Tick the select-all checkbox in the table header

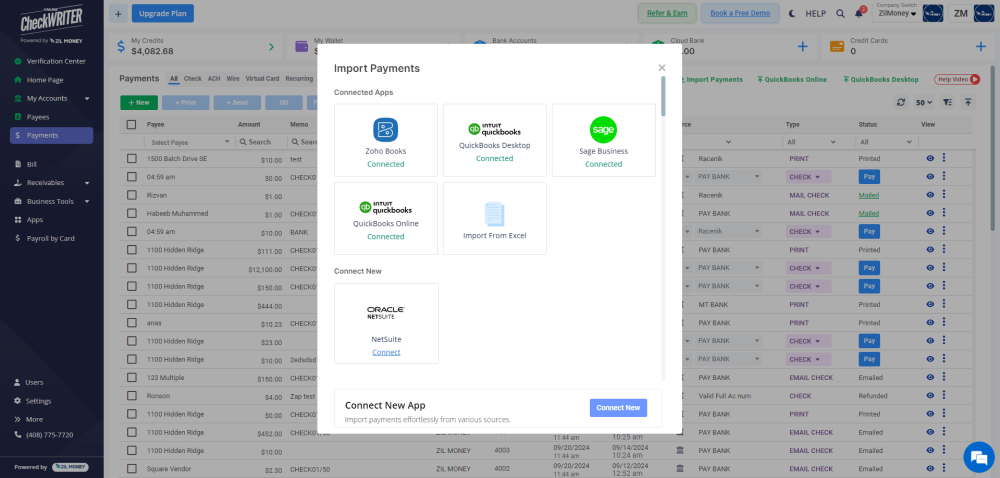pyautogui.click(x=131, y=125)
